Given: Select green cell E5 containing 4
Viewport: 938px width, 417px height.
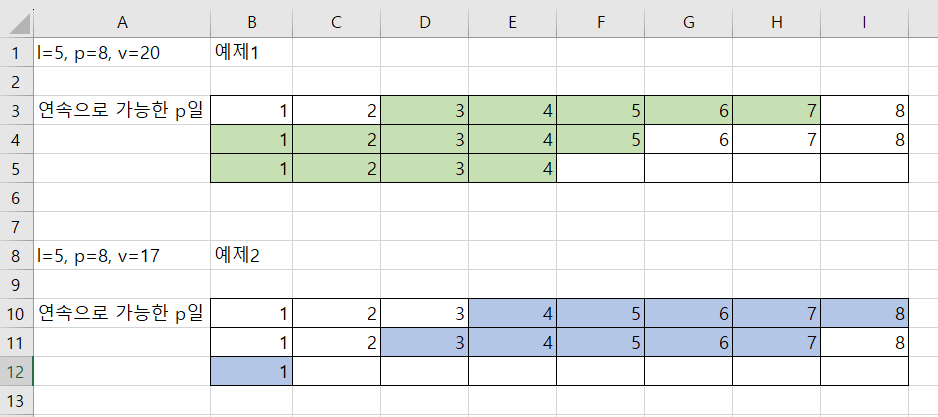Looking at the screenshot, I should click(513, 168).
